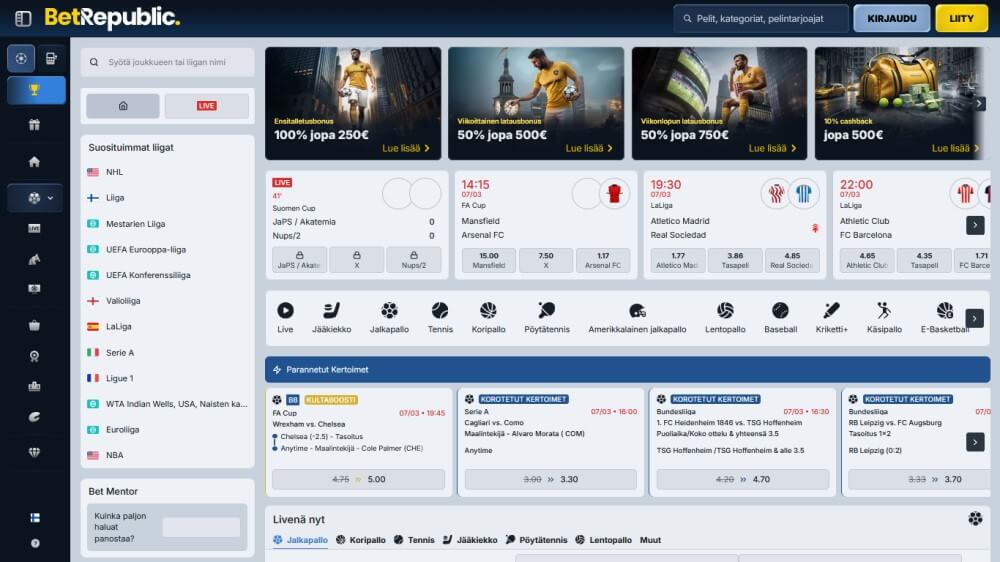Click the help question mark icon
The height and width of the screenshot is (562, 1000).
(35, 543)
